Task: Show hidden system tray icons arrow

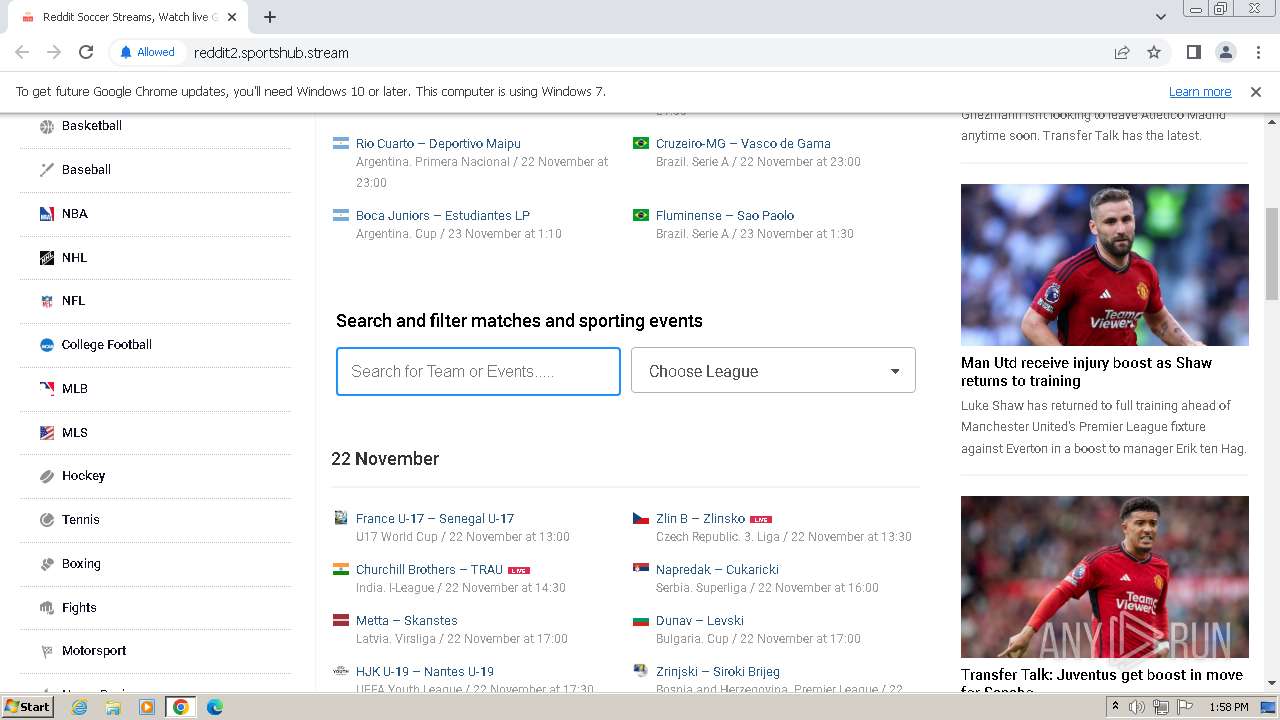Action: click(x=1116, y=707)
